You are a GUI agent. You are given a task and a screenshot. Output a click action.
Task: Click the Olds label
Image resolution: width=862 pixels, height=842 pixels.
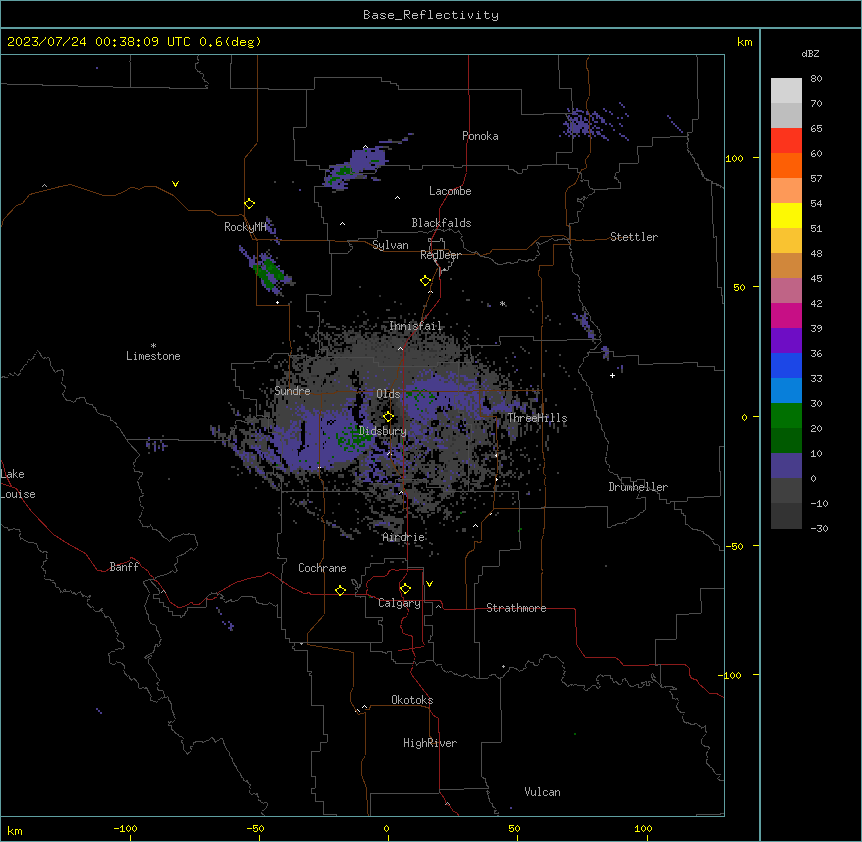coord(388,394)
